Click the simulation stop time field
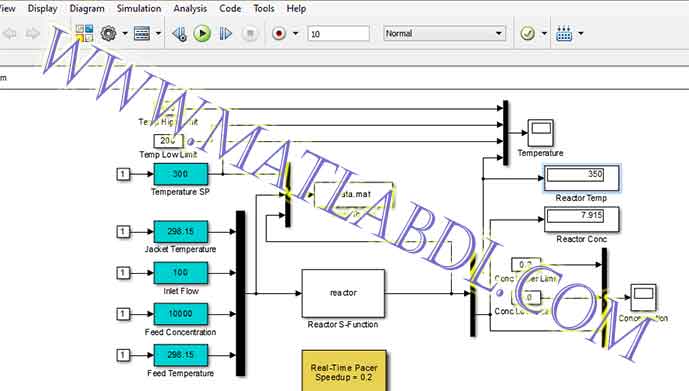 point(338,34)
